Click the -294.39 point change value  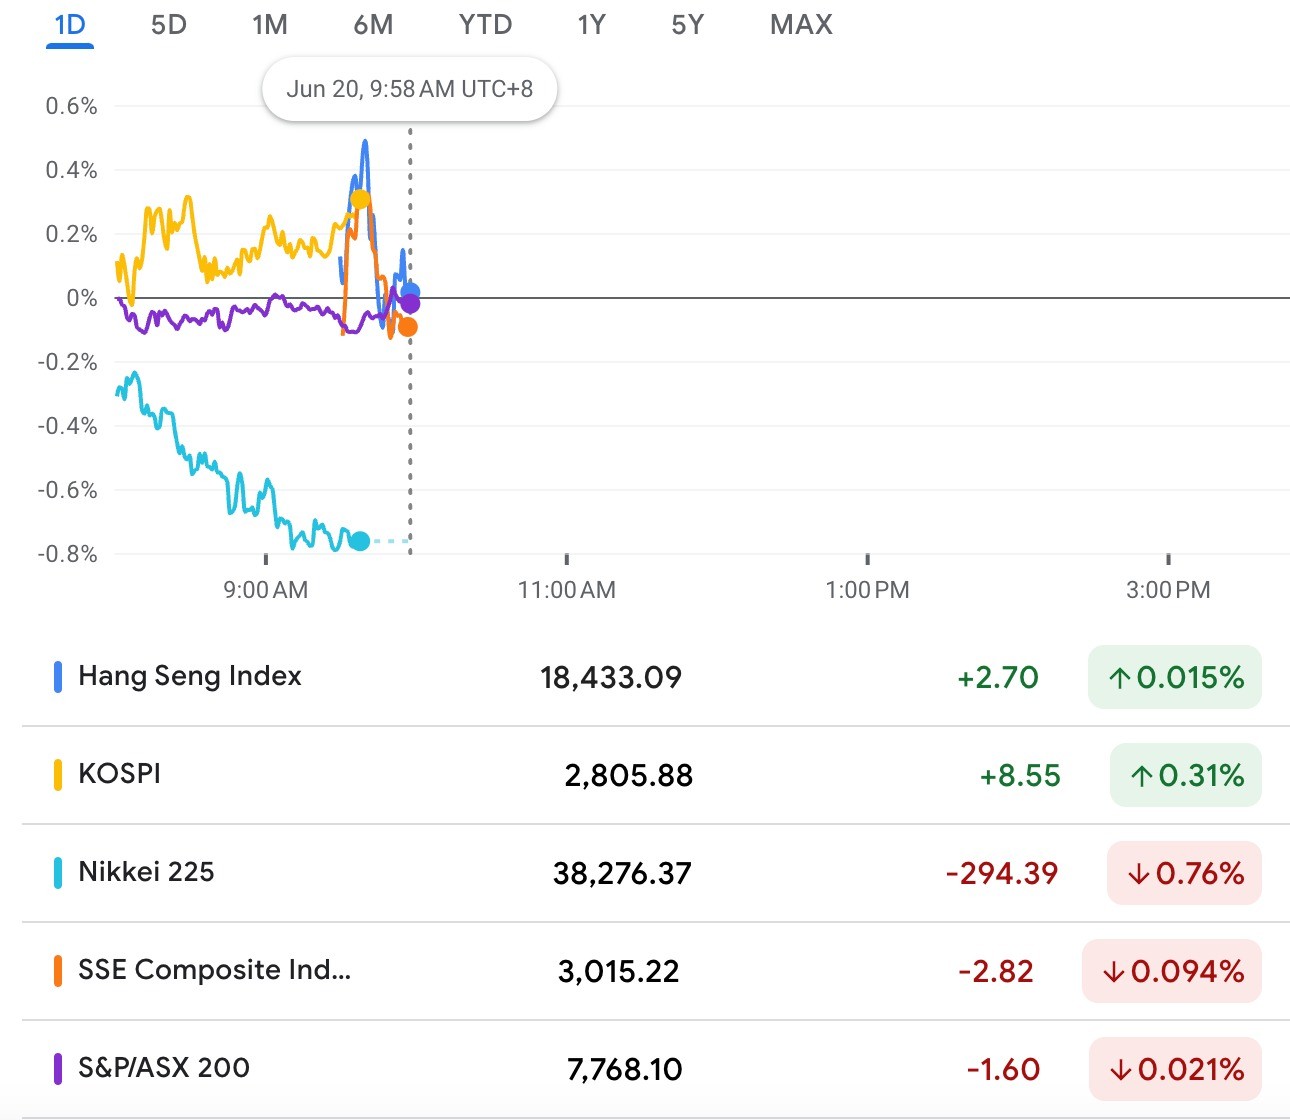tap(1002, 874)
